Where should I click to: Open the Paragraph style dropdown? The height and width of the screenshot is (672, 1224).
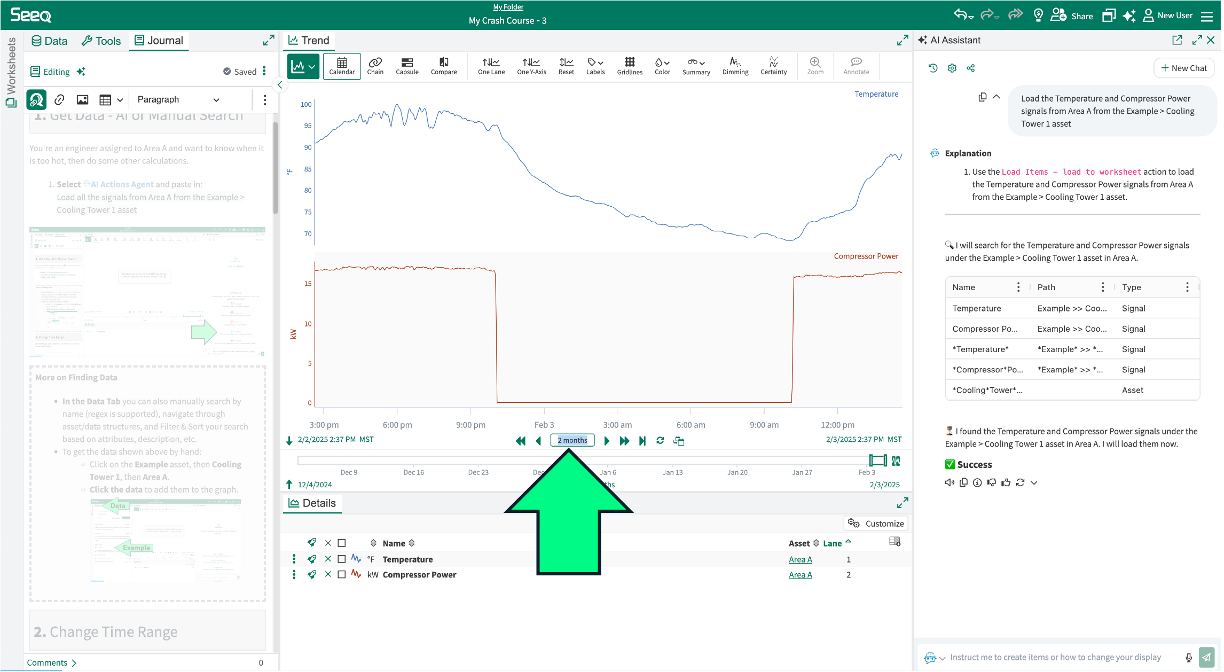[x=178, y=100]
